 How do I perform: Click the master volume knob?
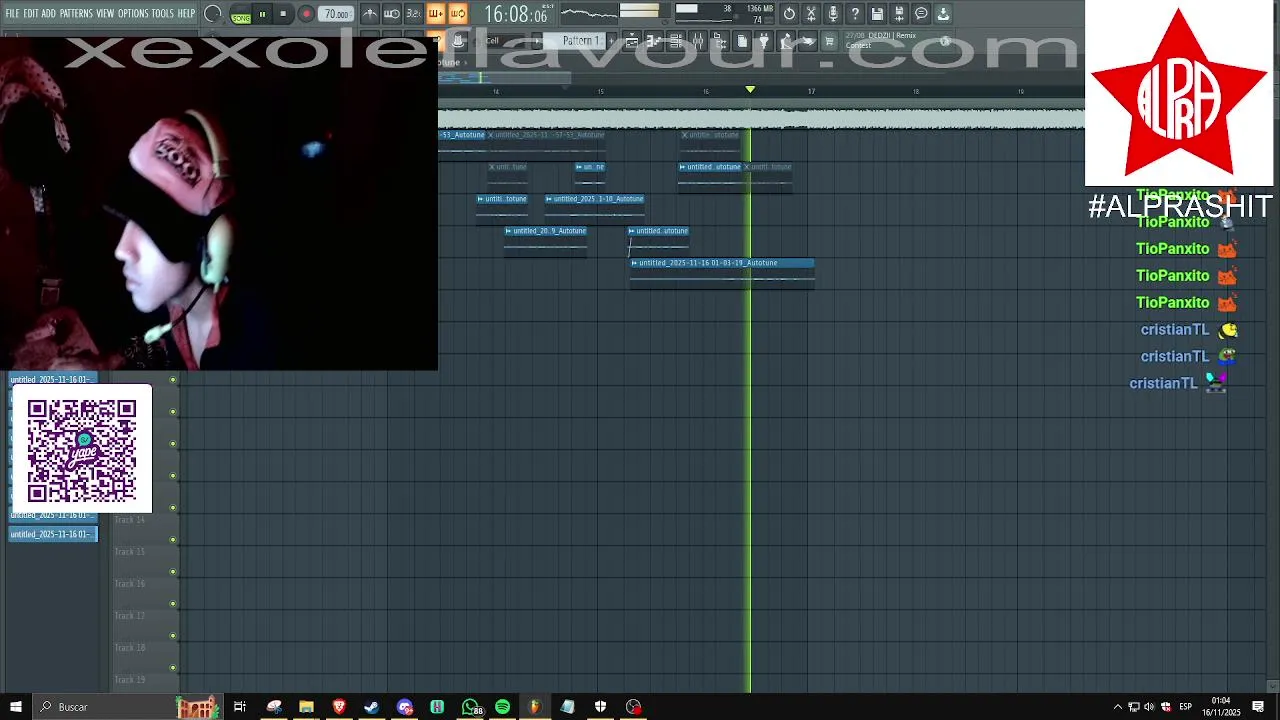coord(213,14)
